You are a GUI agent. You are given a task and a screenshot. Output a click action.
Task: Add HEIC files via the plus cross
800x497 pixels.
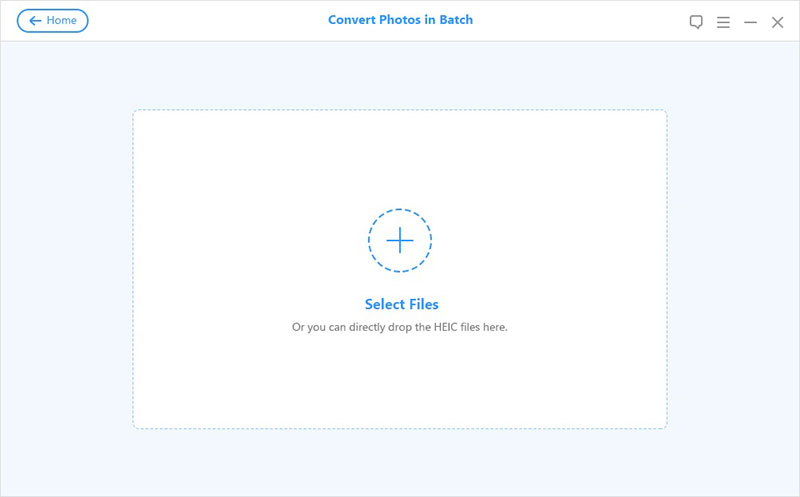(x=400, y=240)
